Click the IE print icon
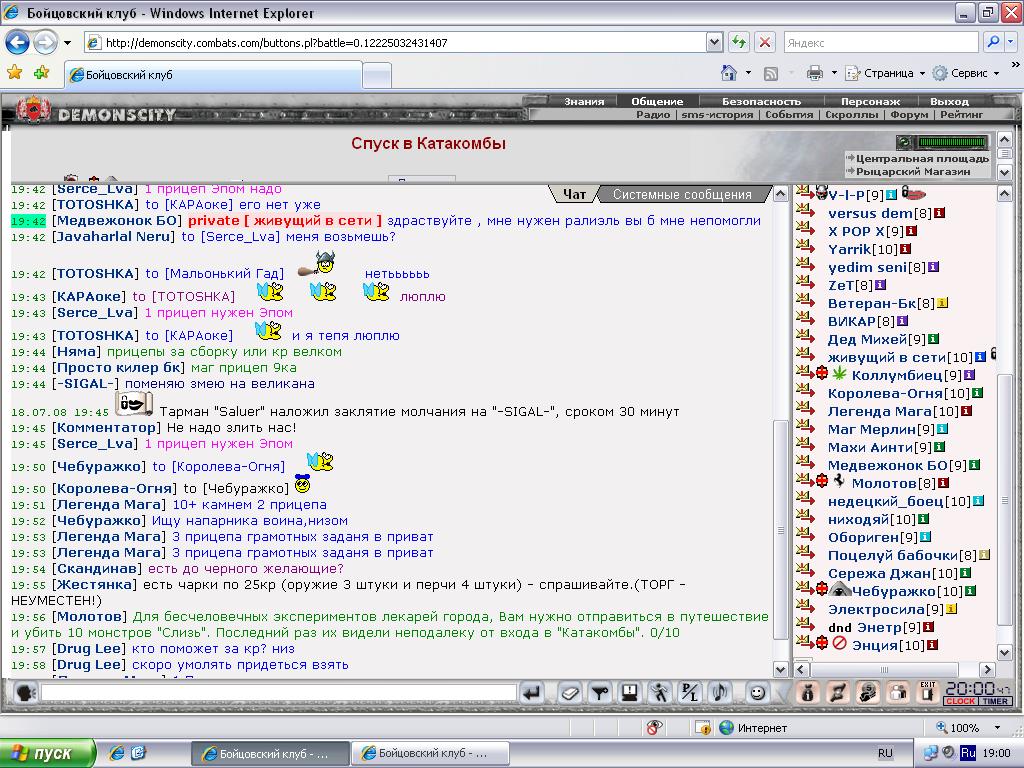The width and height of the screenshot is (1024, 768). tap(814, 73)
